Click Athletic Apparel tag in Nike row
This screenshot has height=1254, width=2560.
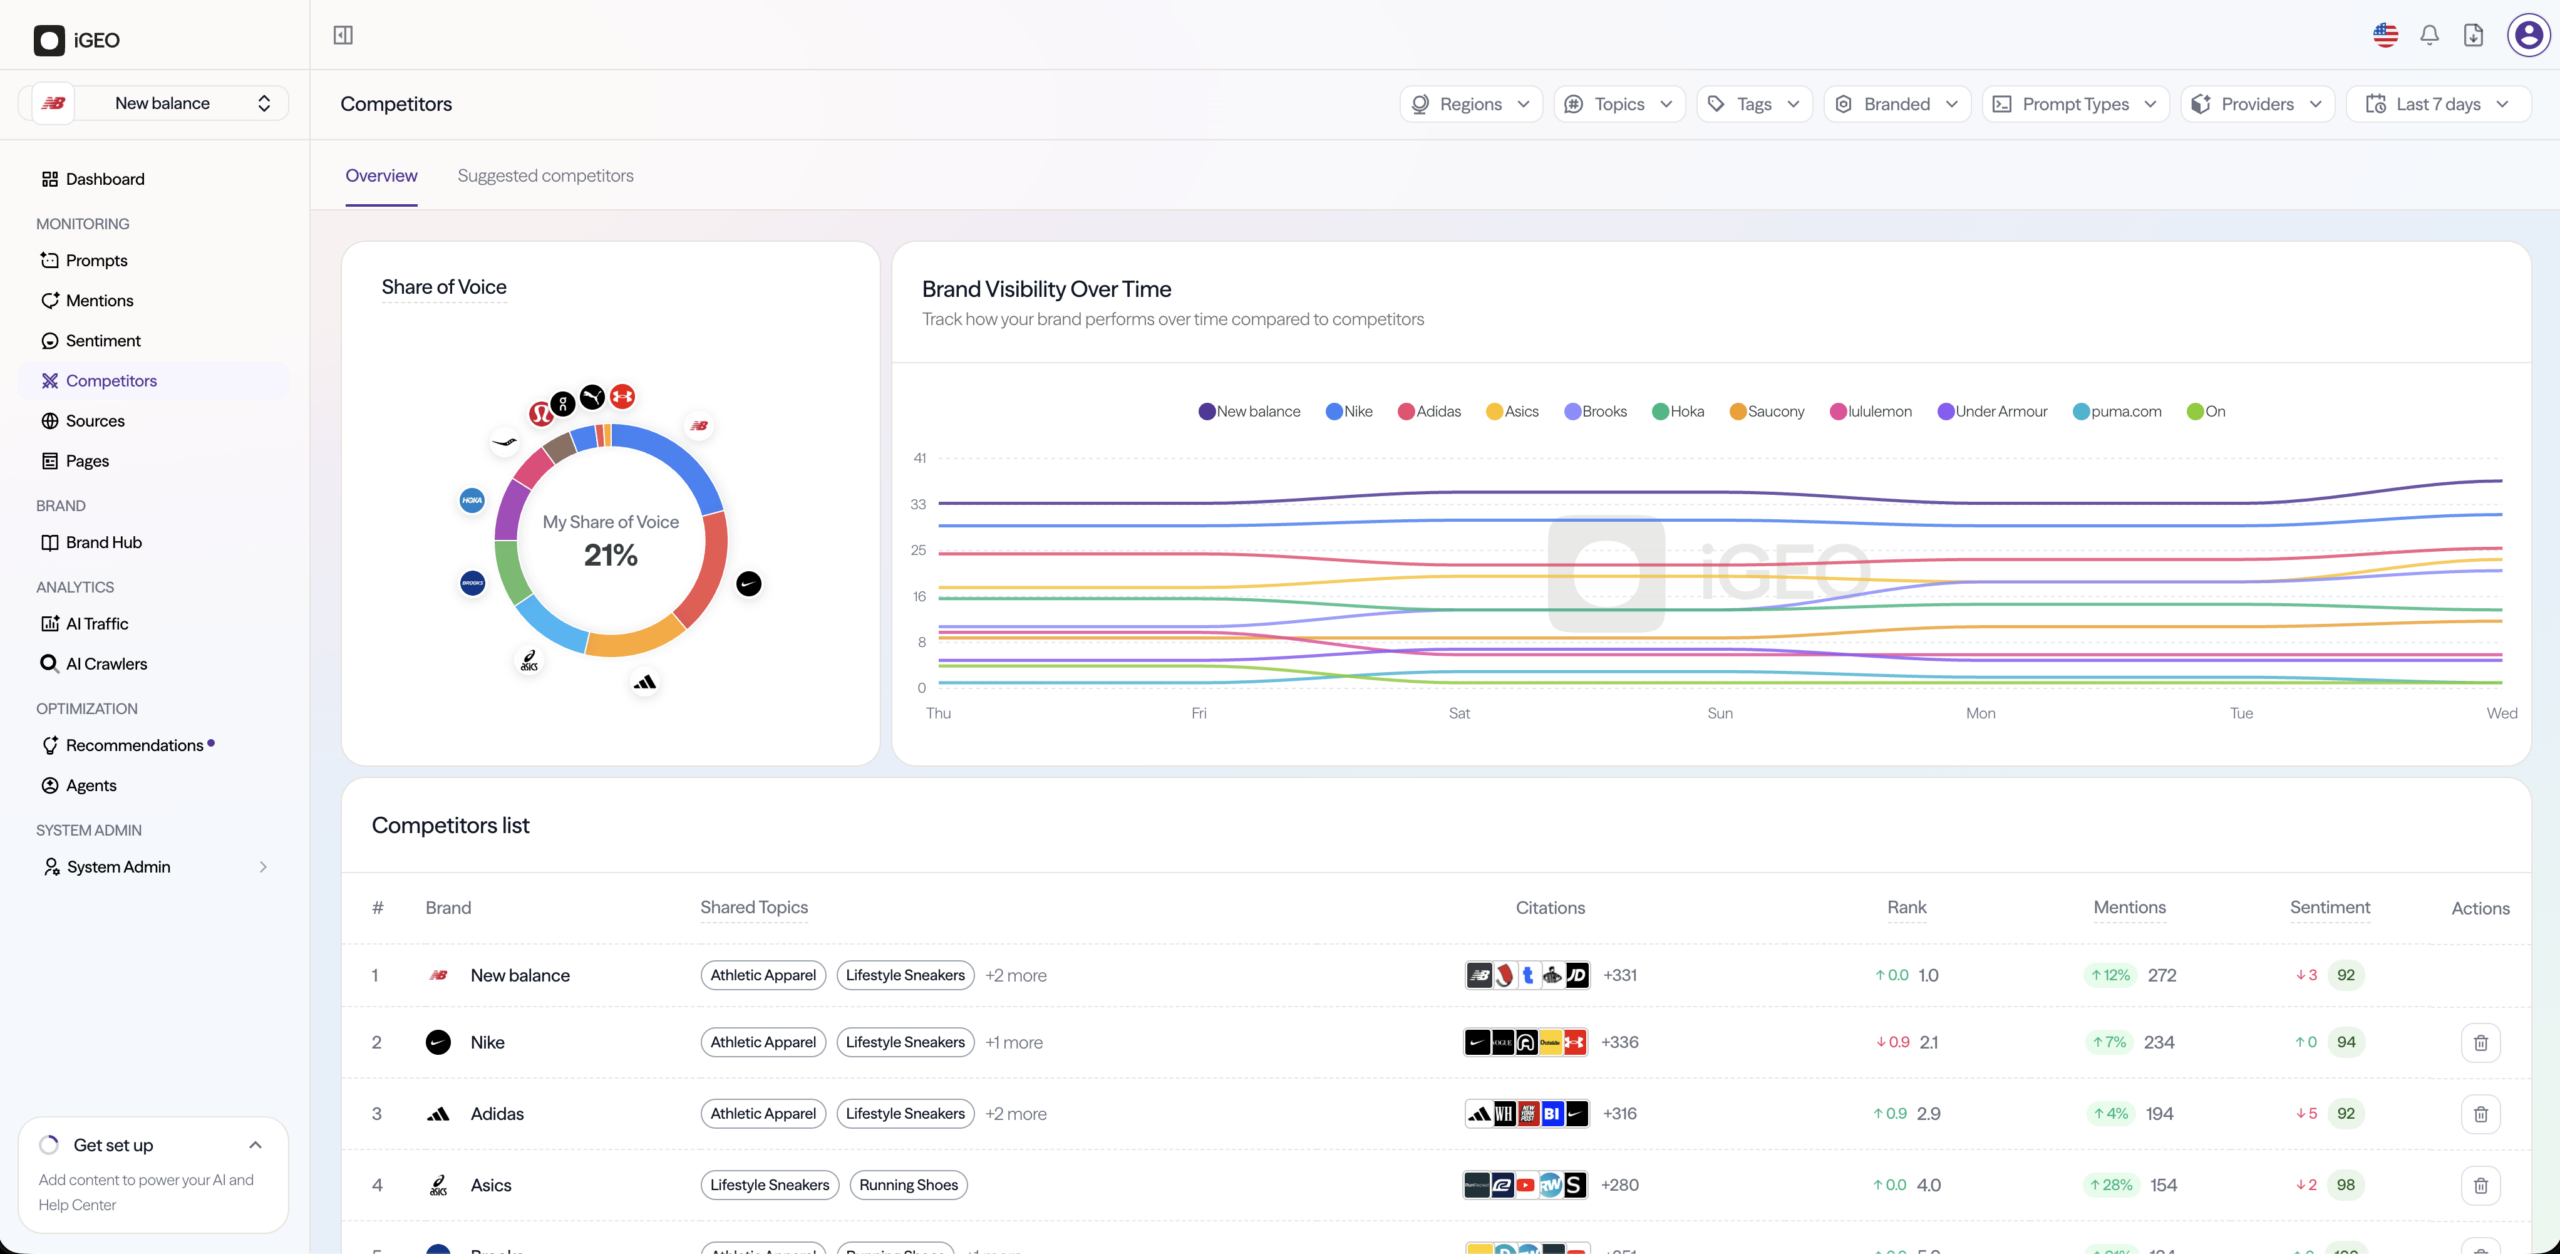click(763, 1042)
